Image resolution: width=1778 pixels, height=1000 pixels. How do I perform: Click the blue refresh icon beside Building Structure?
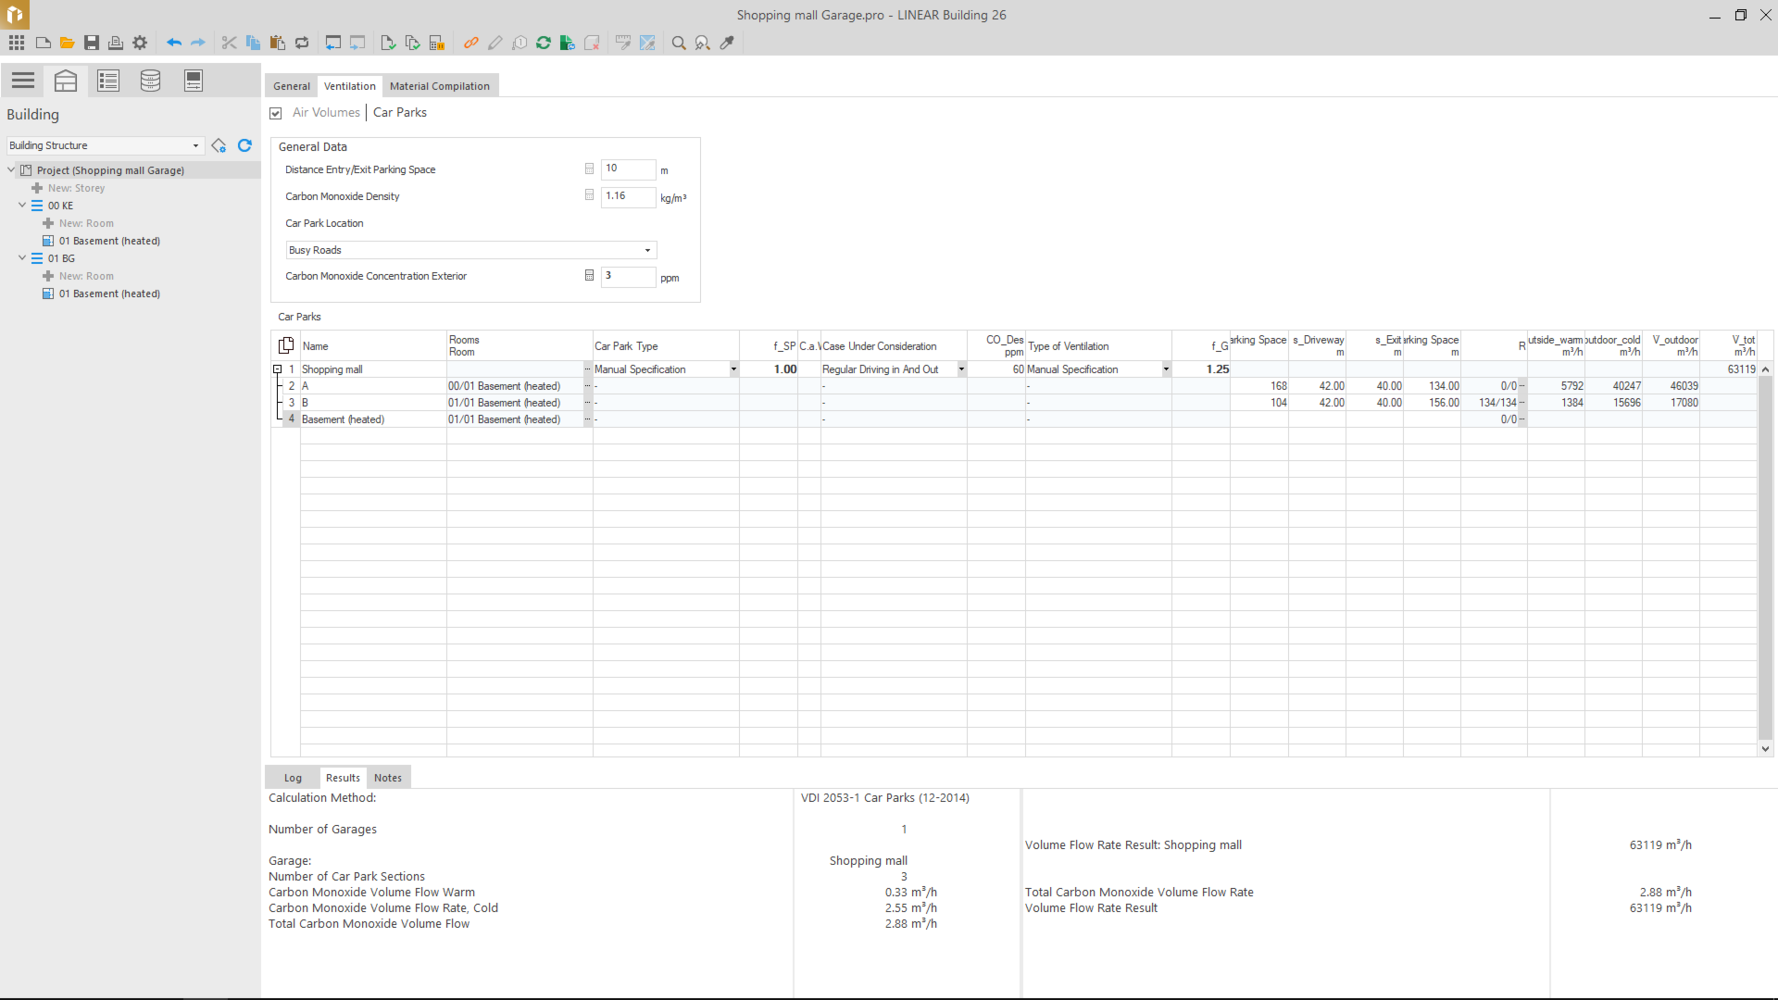pyautogui.click(x=245, y=146)
